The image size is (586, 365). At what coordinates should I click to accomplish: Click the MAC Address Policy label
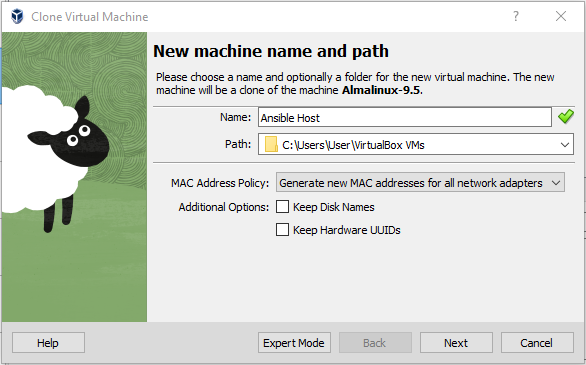pyautogui.click(x=220, y=183)
